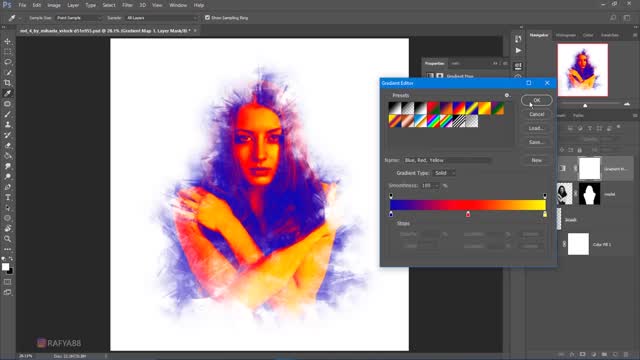
Task: Select the Brush tool
Action: click(x=7, y=114)
